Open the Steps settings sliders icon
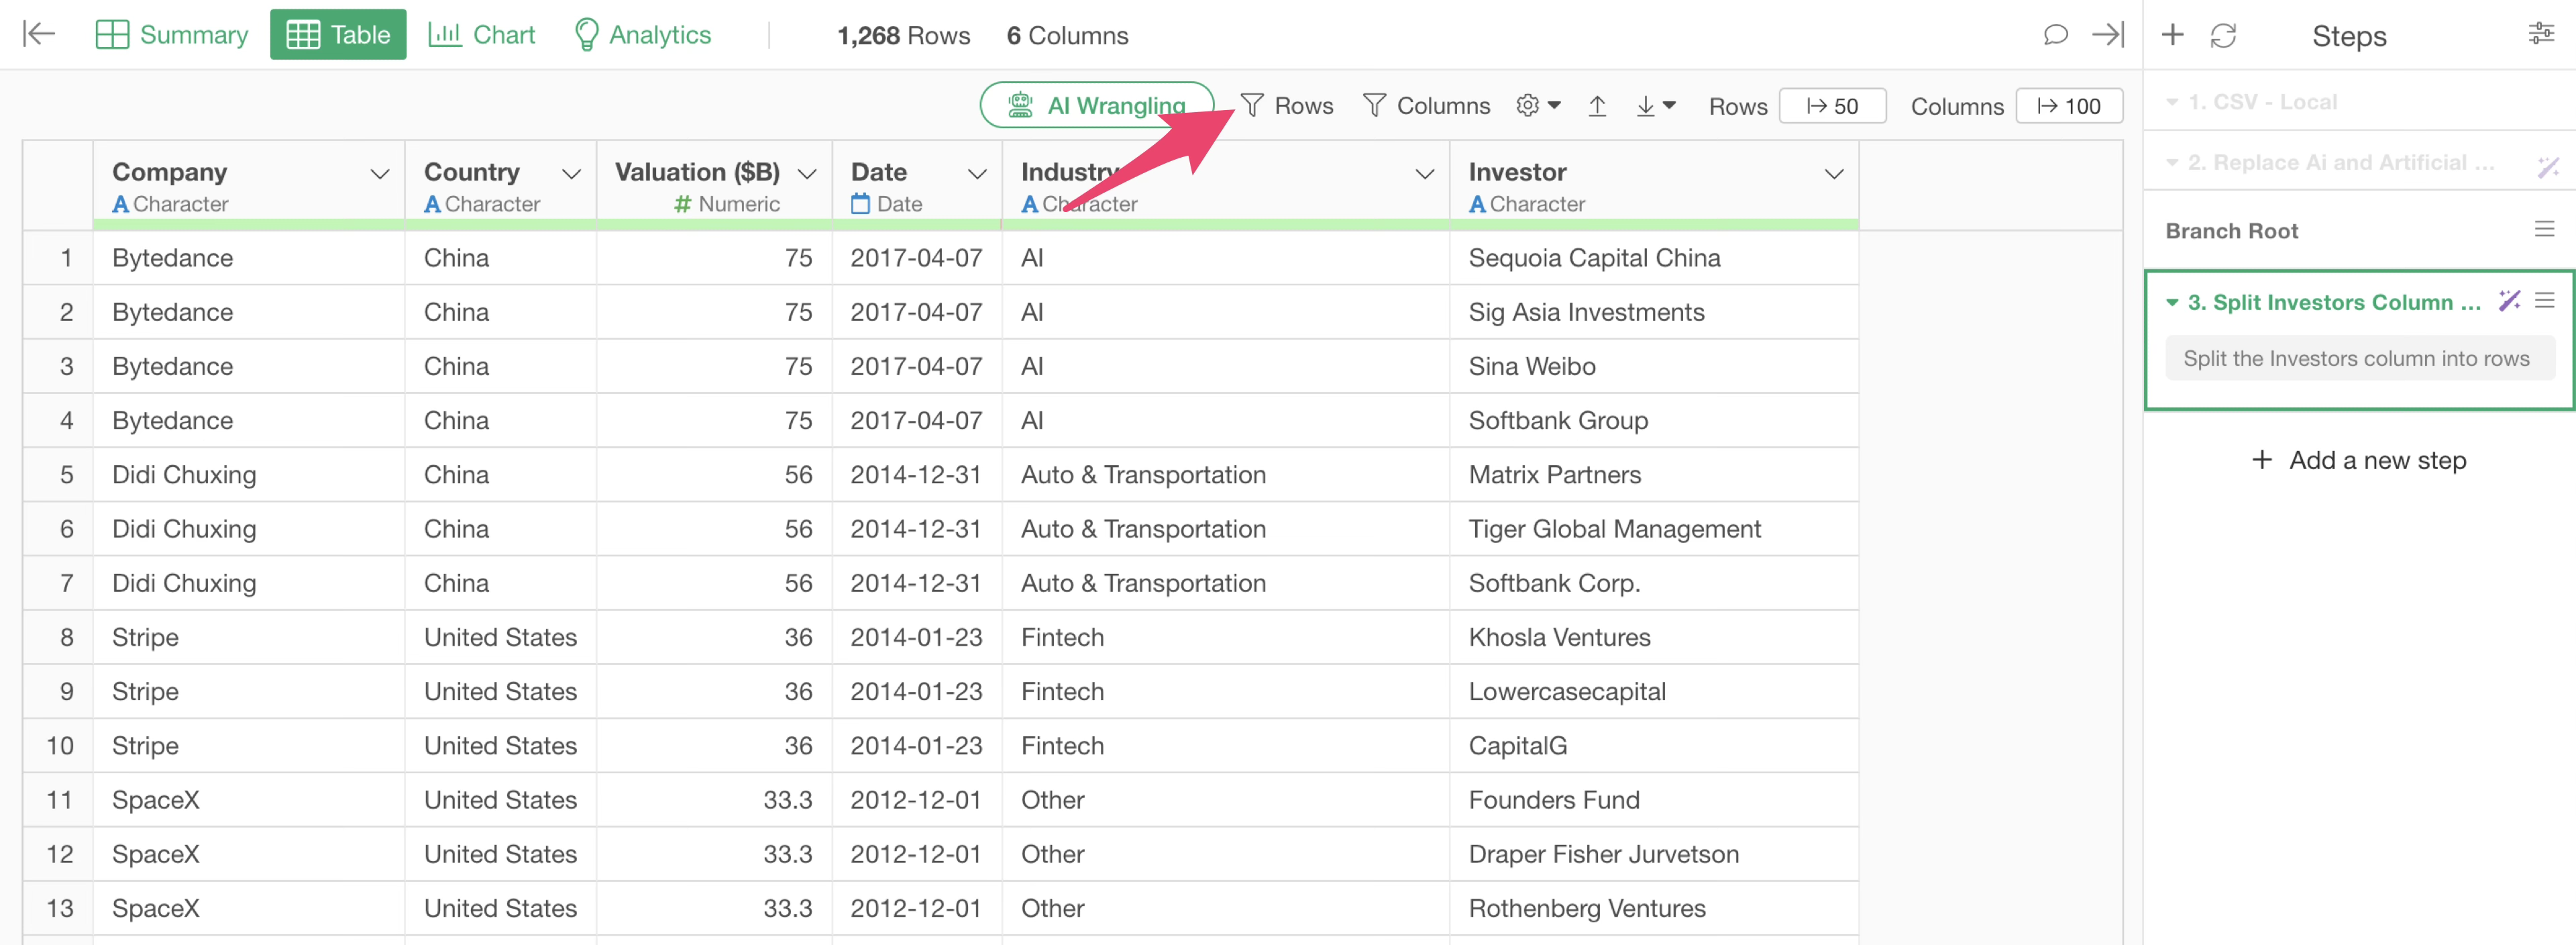Image resolution: width=2576 pixels, height=945 pixels. 2541,33
